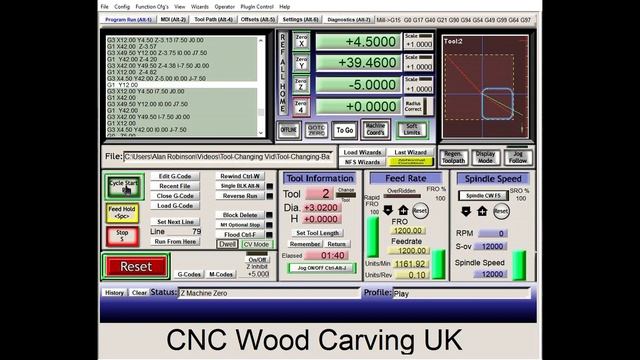Click Set Next Line
This screenshot has width=640, height=360.
(175, 222)
